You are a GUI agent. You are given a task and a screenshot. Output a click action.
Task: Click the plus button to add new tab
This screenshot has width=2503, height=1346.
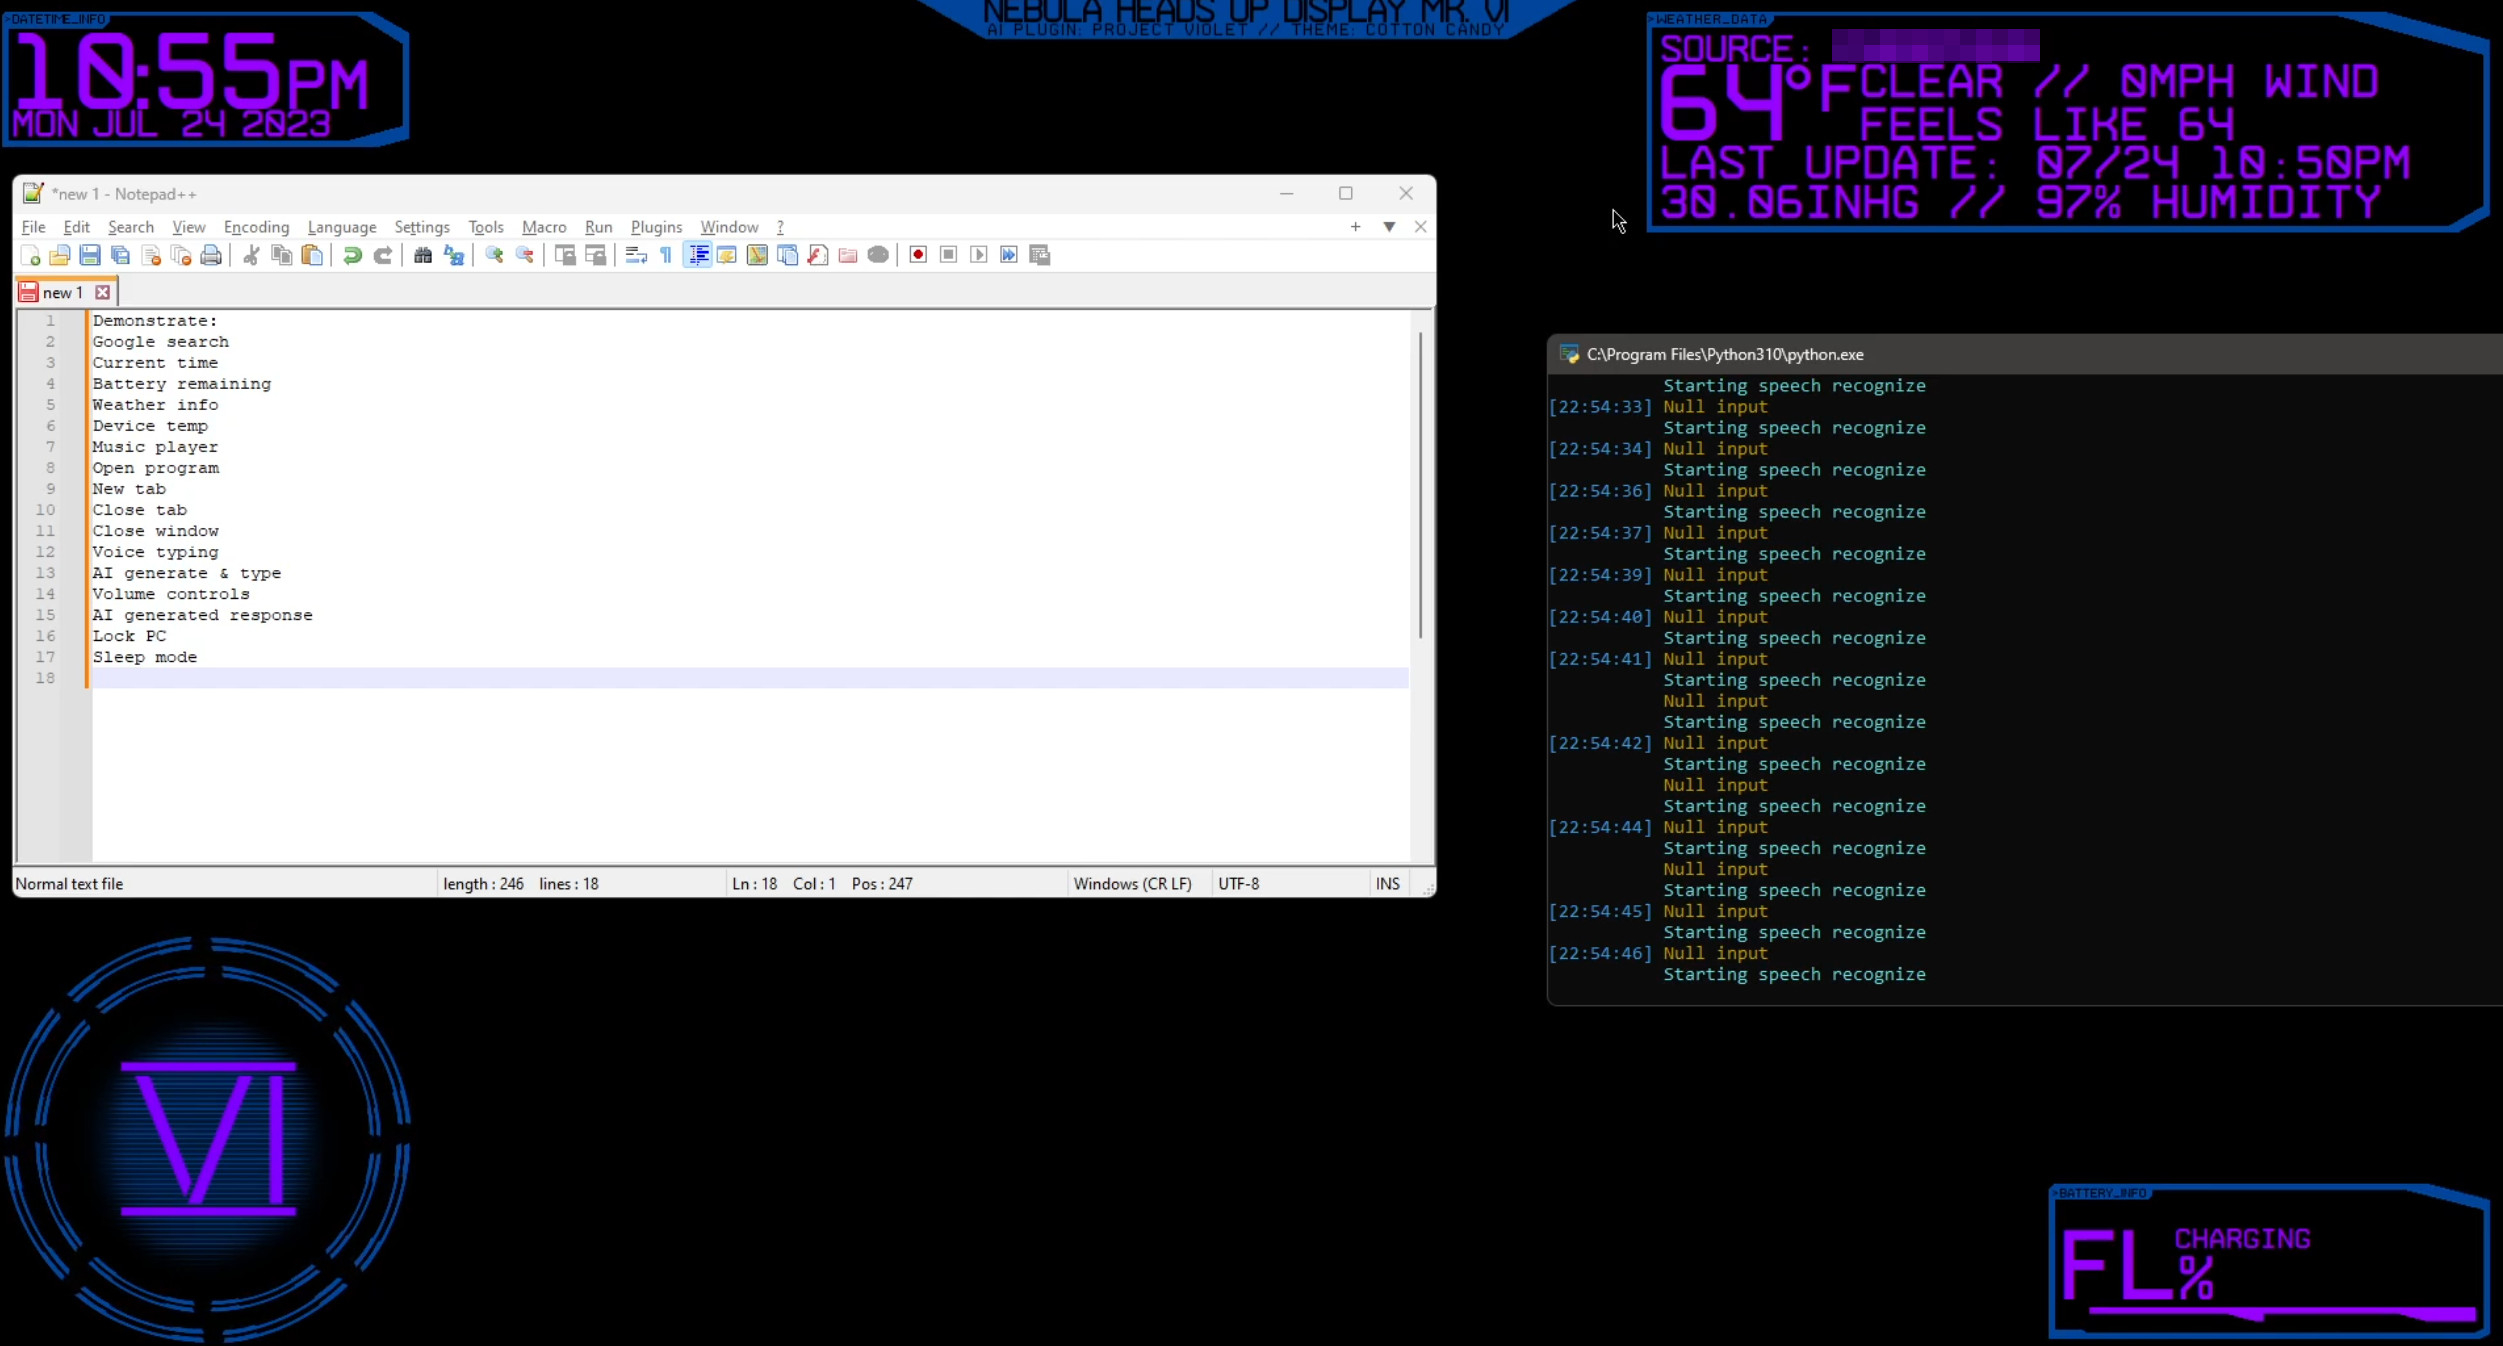(1355, 227)
